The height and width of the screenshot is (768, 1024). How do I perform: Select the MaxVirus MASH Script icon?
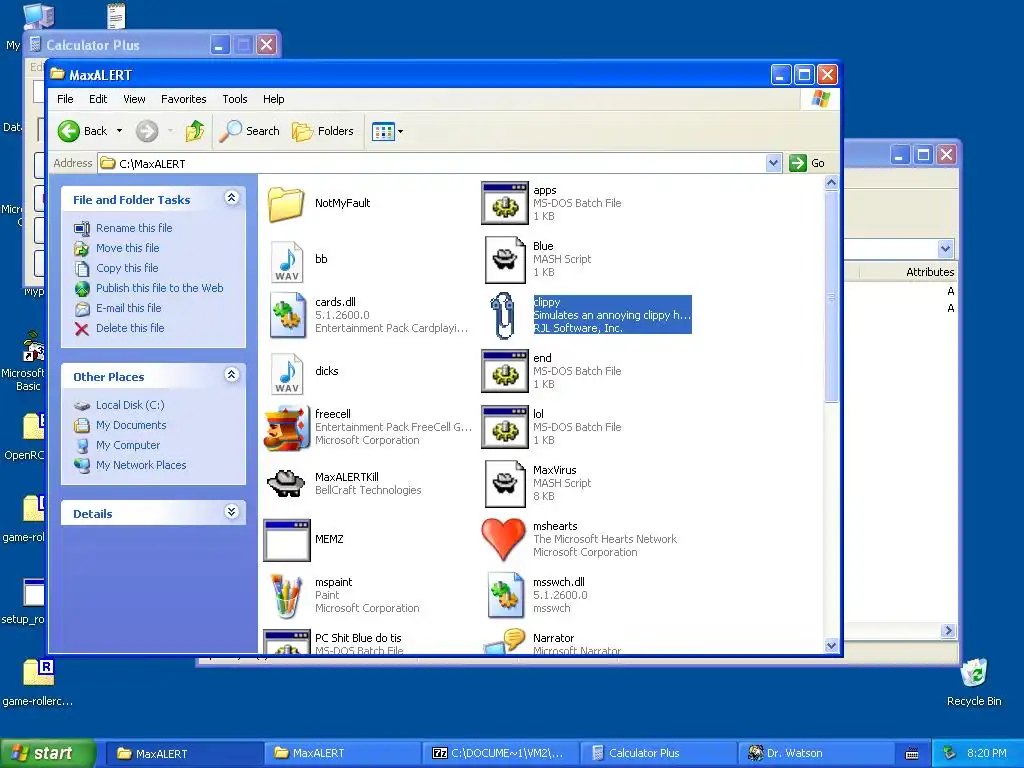[x=505, y=484]
